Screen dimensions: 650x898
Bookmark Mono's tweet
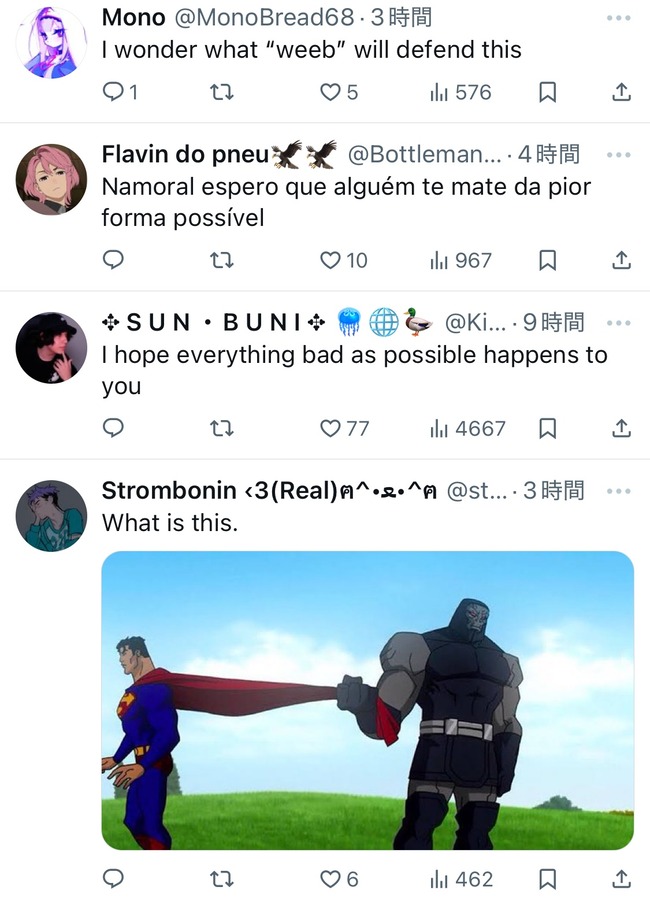(547, 92)
